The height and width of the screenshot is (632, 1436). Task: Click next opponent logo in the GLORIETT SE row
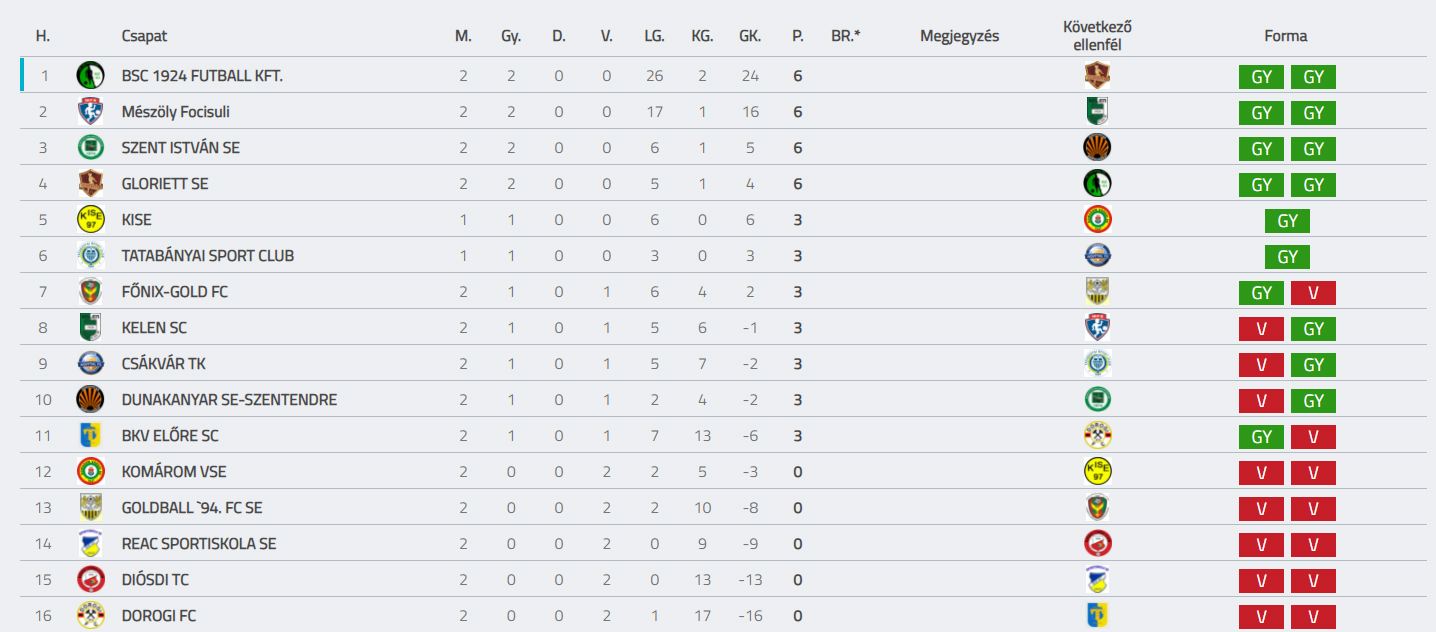pyautogui.click(x=1097, y=183)
